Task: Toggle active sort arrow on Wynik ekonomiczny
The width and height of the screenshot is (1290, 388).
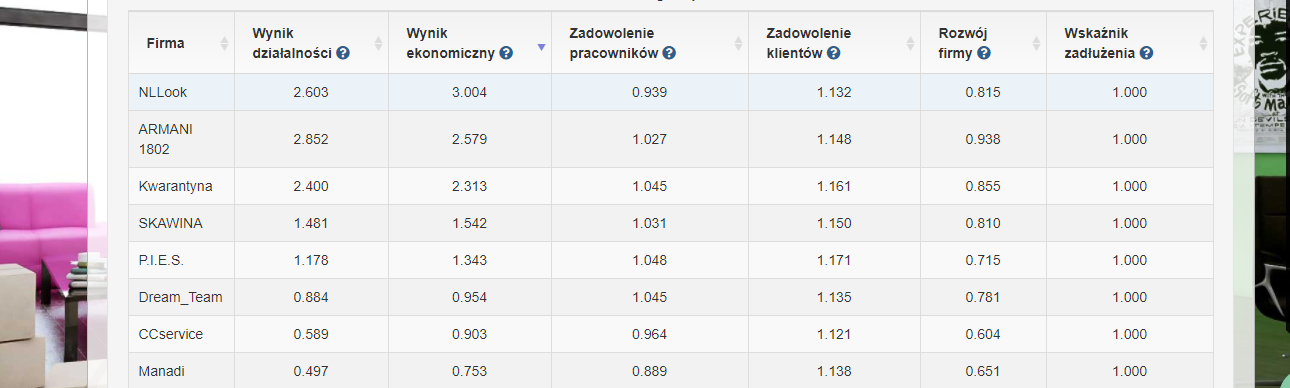Action: point(541,47)
